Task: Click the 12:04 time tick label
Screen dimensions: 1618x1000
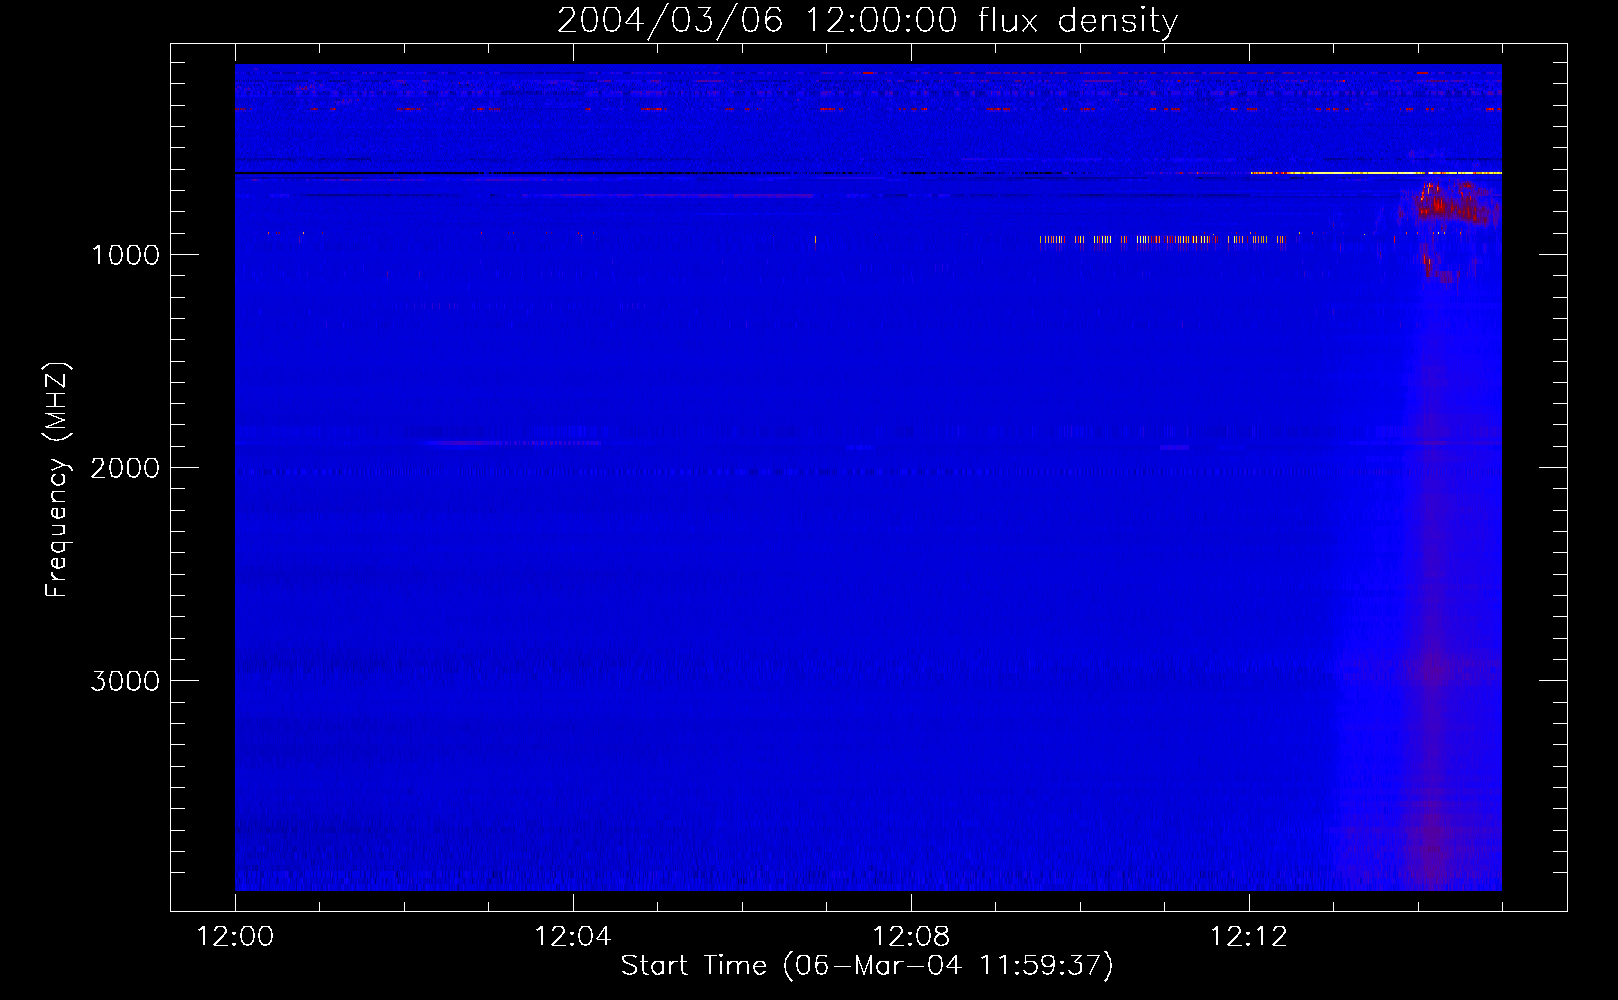Action: pyautogui.click(x=573, y=937)
